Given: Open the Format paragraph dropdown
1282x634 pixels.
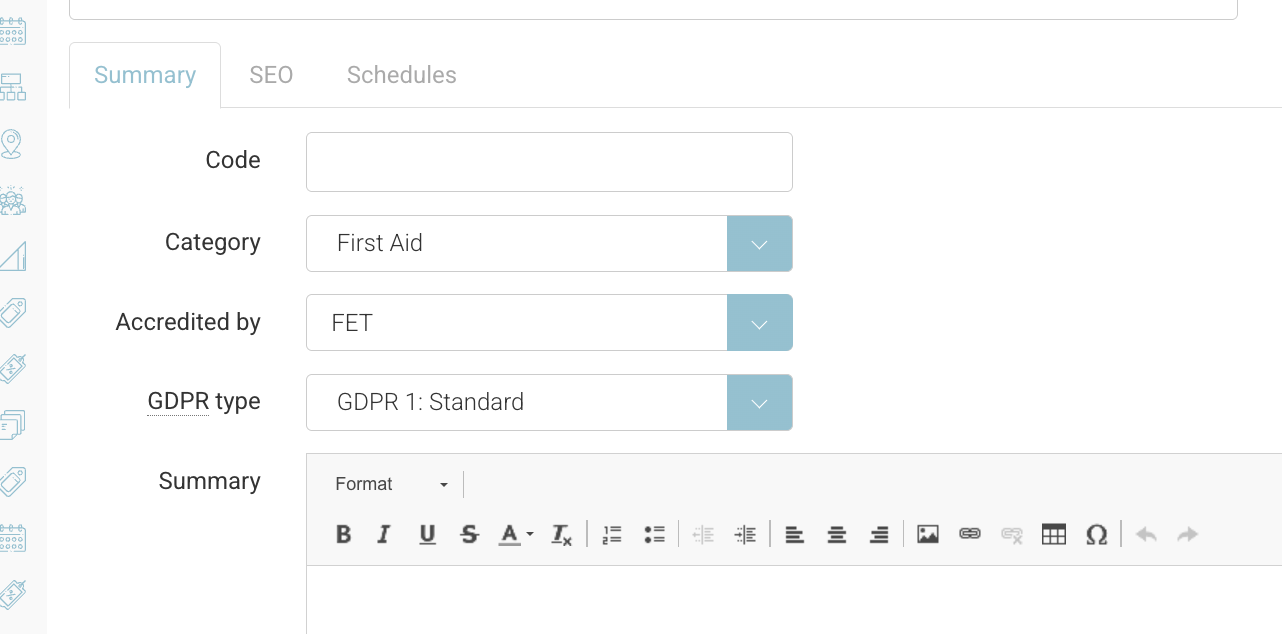Looking at the screenshot, I should coord(392,484).
